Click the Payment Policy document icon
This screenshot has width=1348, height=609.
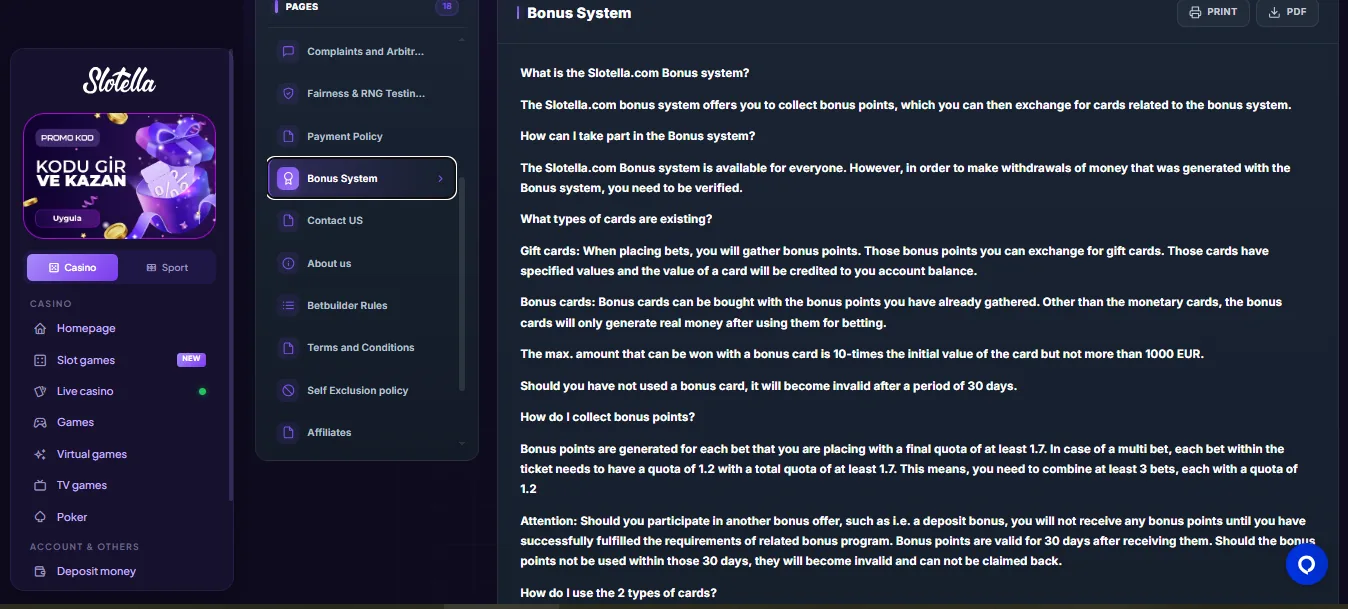click(288, 136)
